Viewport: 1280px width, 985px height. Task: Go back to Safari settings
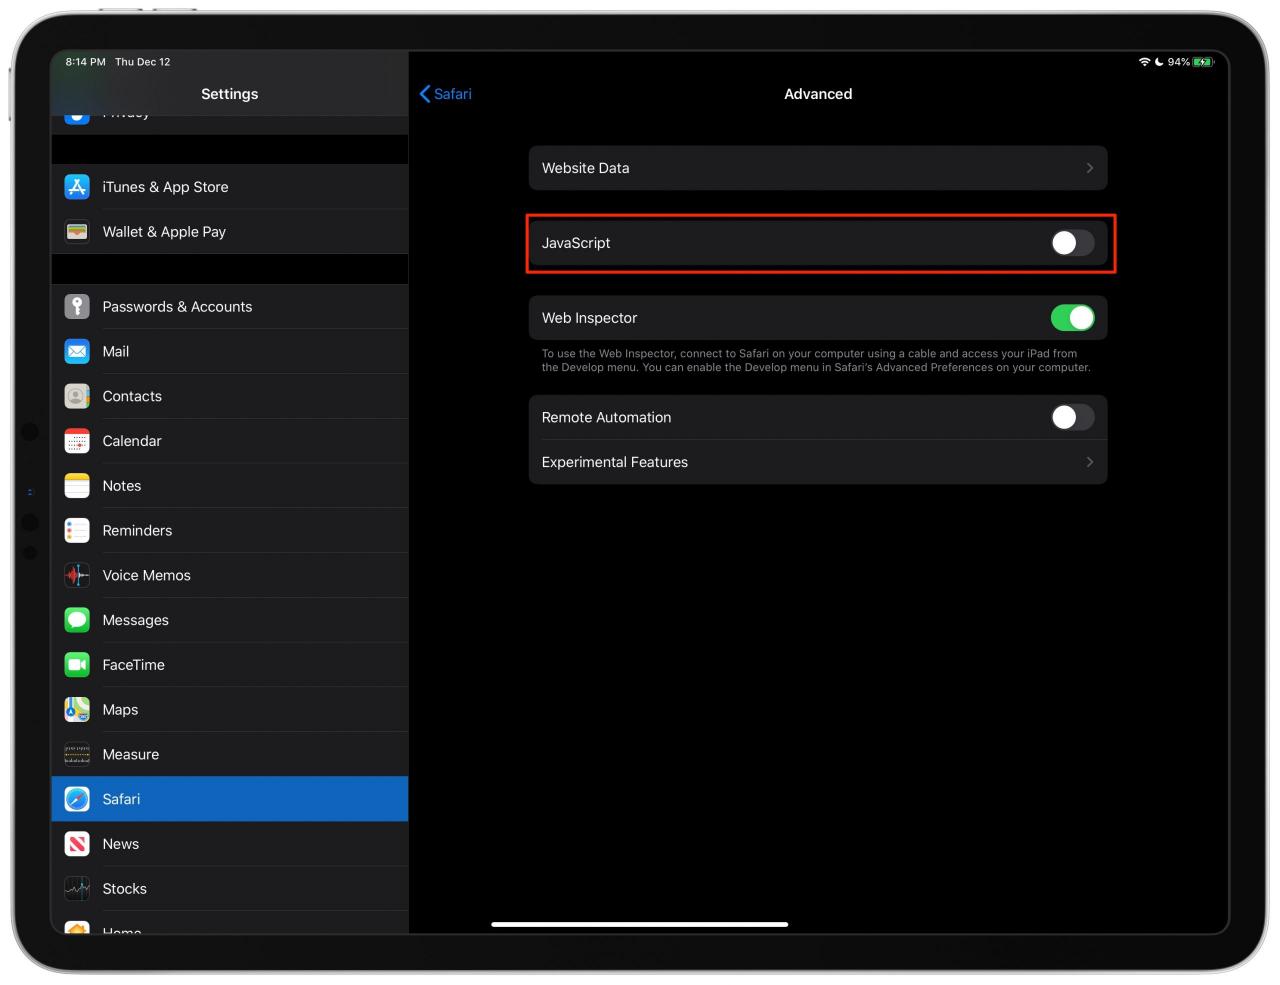point(446,94)
